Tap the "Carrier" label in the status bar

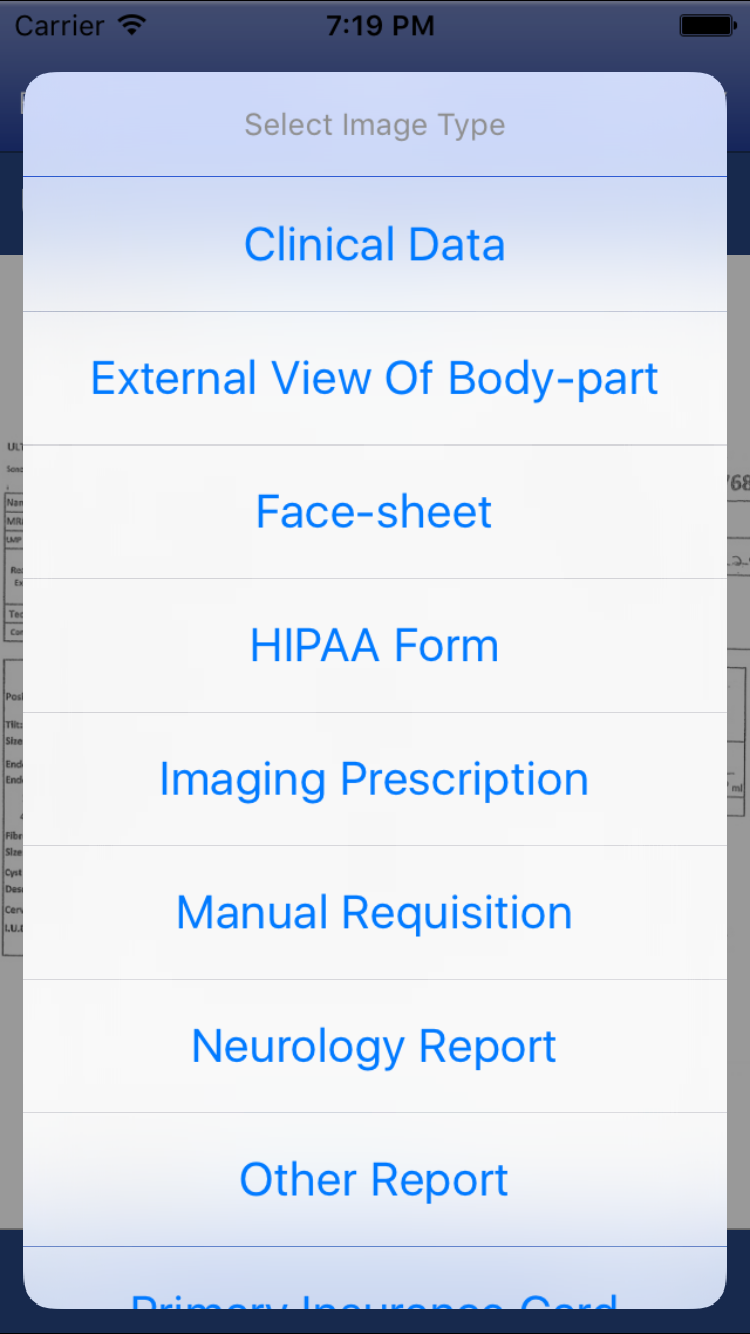pyautogui.click(x=57, y=25)
